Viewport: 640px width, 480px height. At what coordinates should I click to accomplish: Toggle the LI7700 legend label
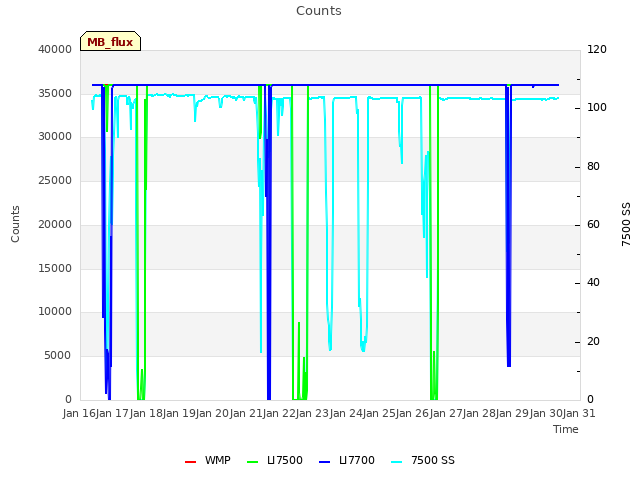pos(356,460)
